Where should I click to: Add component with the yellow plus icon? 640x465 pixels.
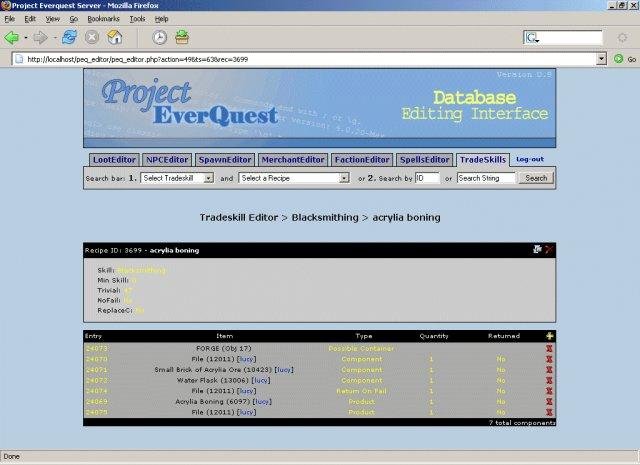pos(549,336)
